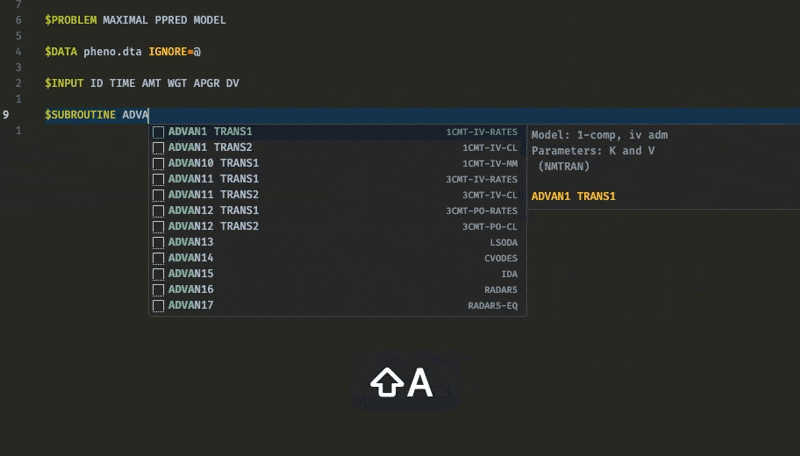
Task: Place cursor after $SUBROUTINE ADVA text
Action: tap(148, 115)
